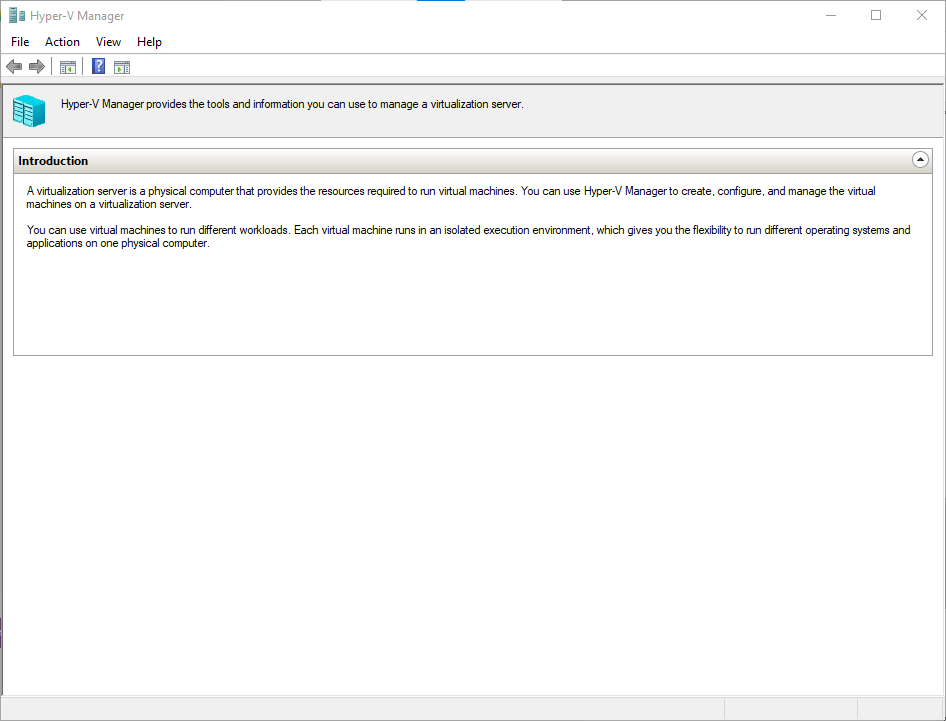Click the blue server icon in the banner
The height and width of the screenshot is (721, 946).
coord(29,111)
